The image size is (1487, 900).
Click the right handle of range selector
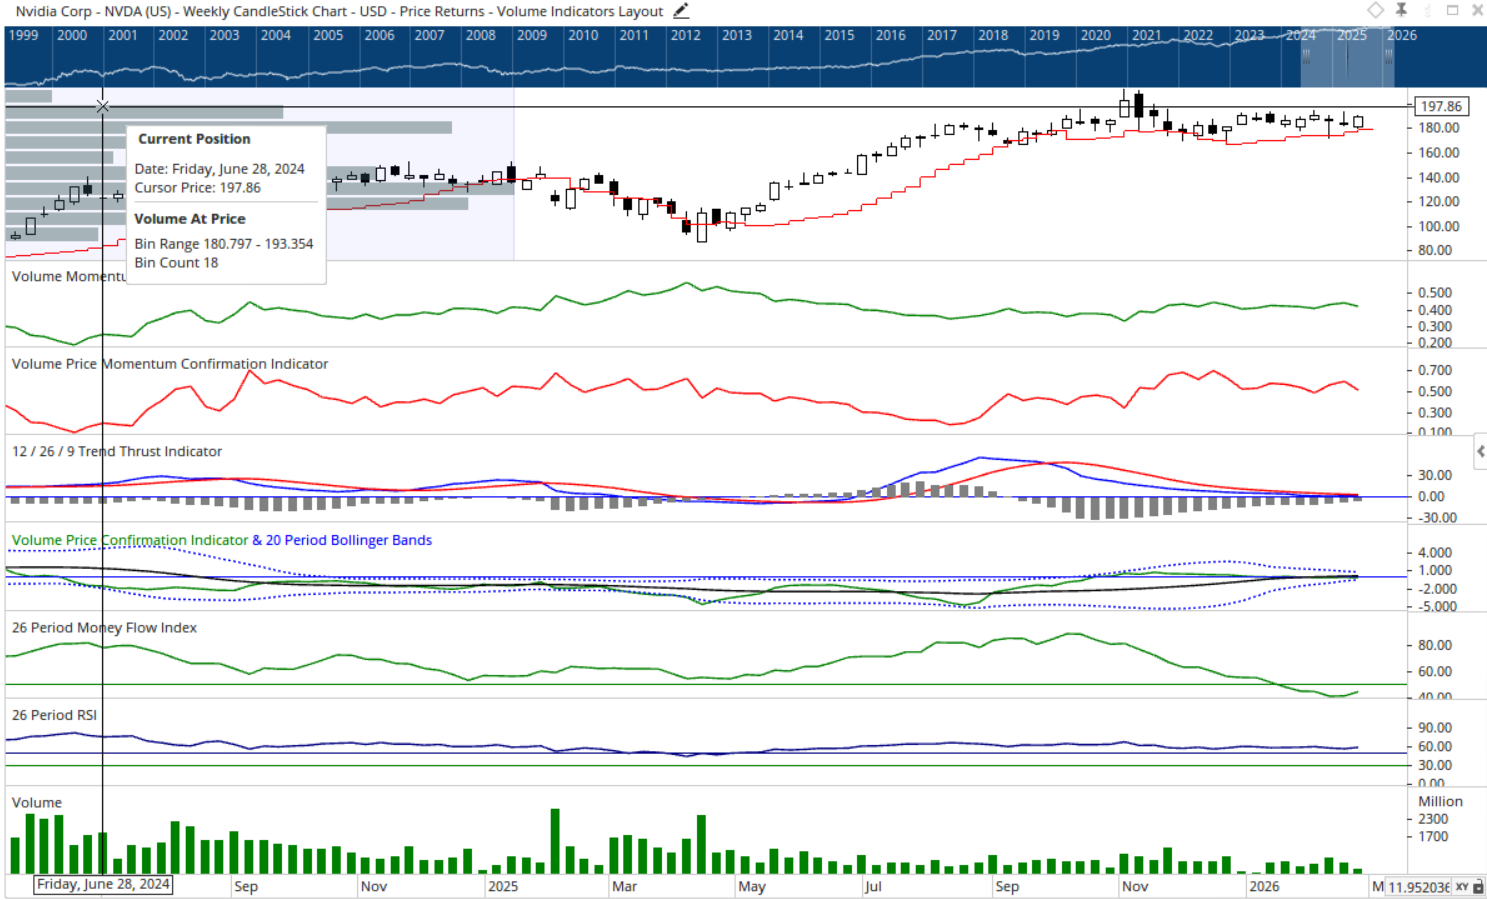click(x=1388, y=55)
